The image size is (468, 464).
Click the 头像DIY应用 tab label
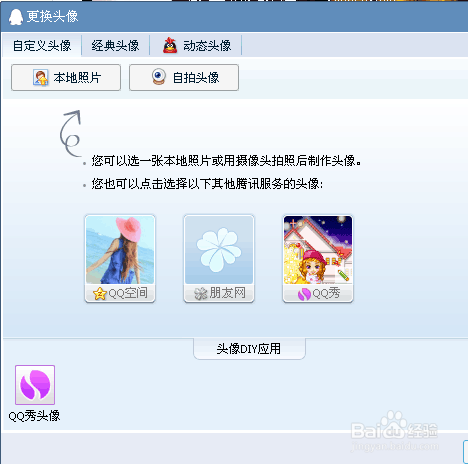tap(249, 349)
